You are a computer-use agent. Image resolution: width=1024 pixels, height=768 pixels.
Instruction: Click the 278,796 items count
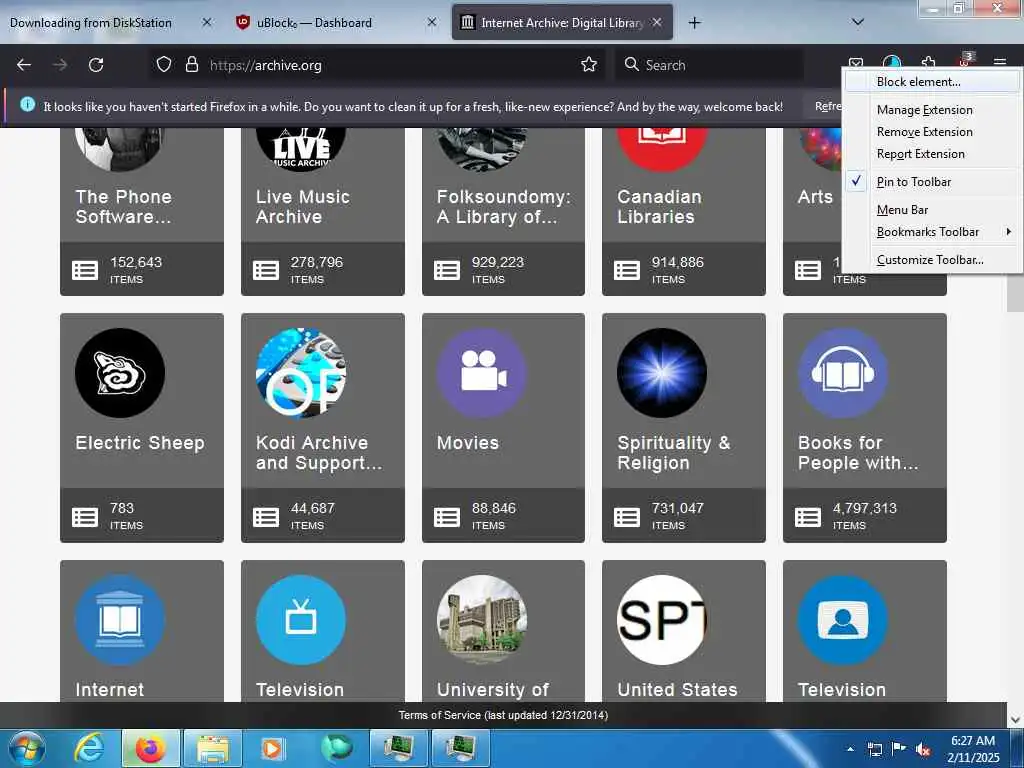coord(317,262)
